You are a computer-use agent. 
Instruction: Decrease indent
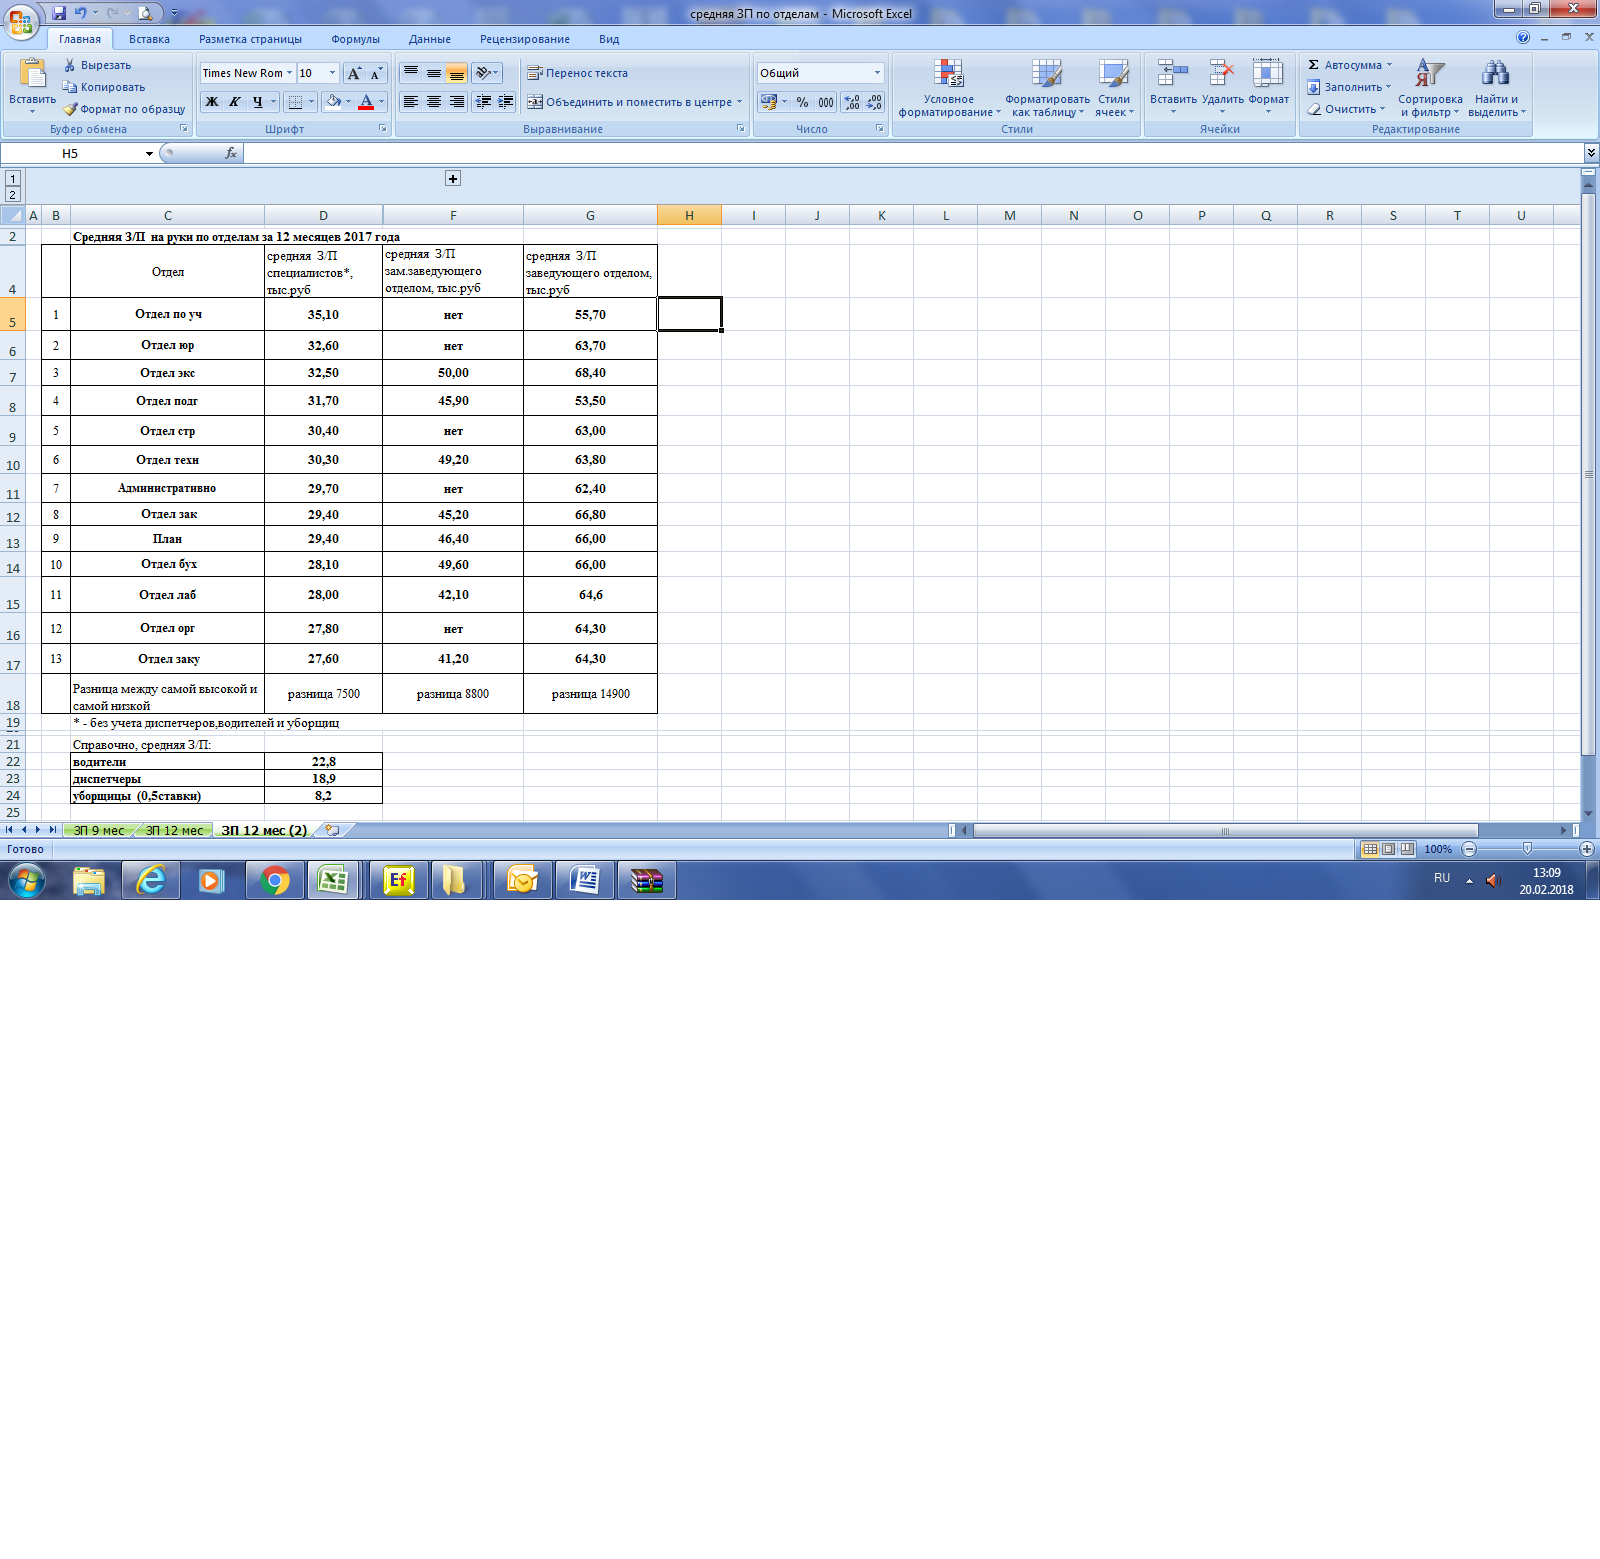point(484,102)
